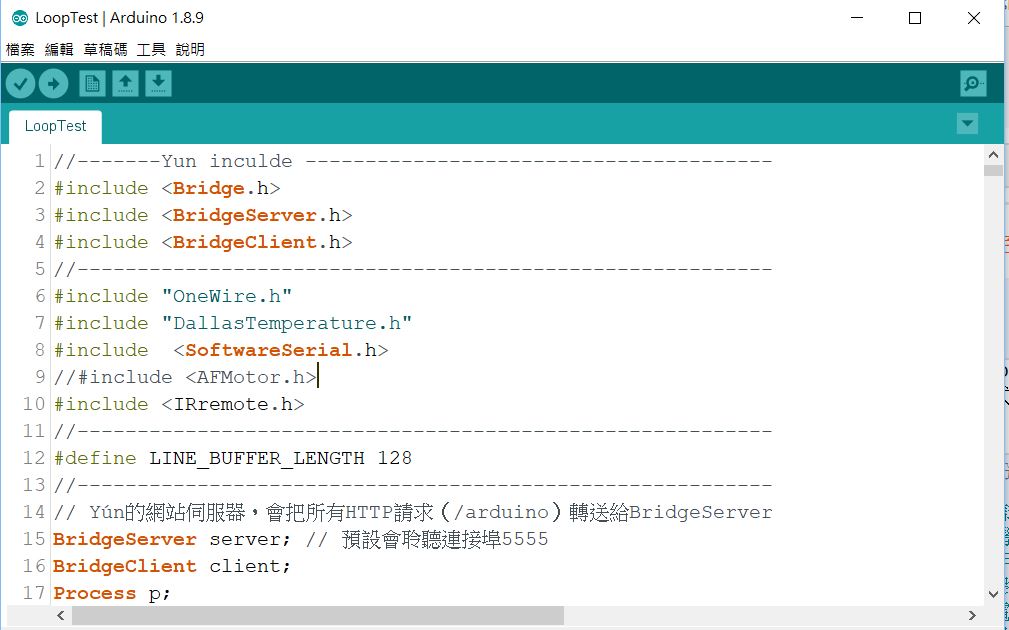Open the Serial Monitor magnifier icon

click(973, 84)
